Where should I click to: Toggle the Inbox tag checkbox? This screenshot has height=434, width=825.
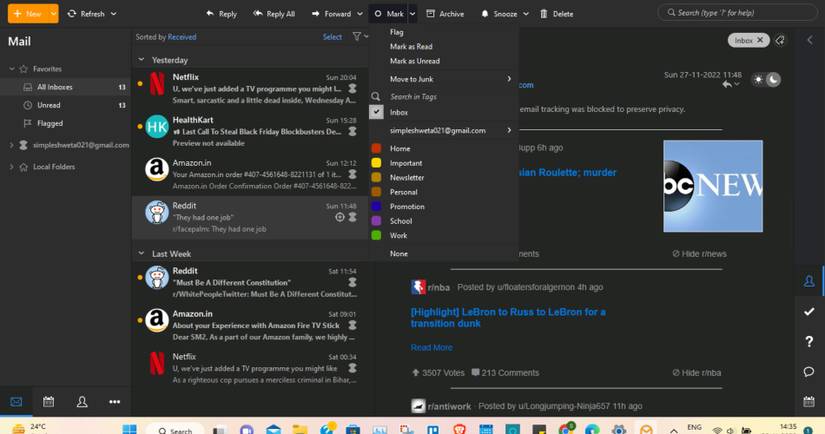[376, 112]
